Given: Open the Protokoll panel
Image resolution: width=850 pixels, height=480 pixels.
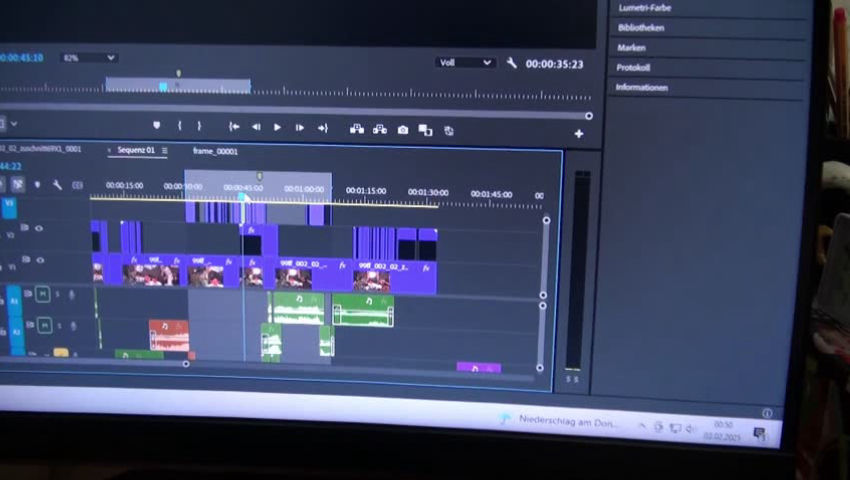Looking at the screenshot, I should pos(633,68).
